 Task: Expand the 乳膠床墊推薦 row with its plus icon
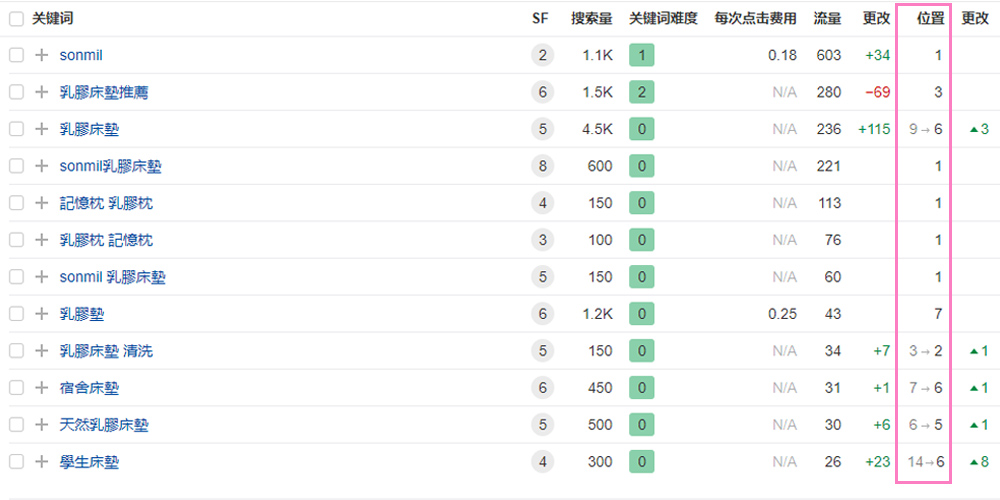click(41, 93)
